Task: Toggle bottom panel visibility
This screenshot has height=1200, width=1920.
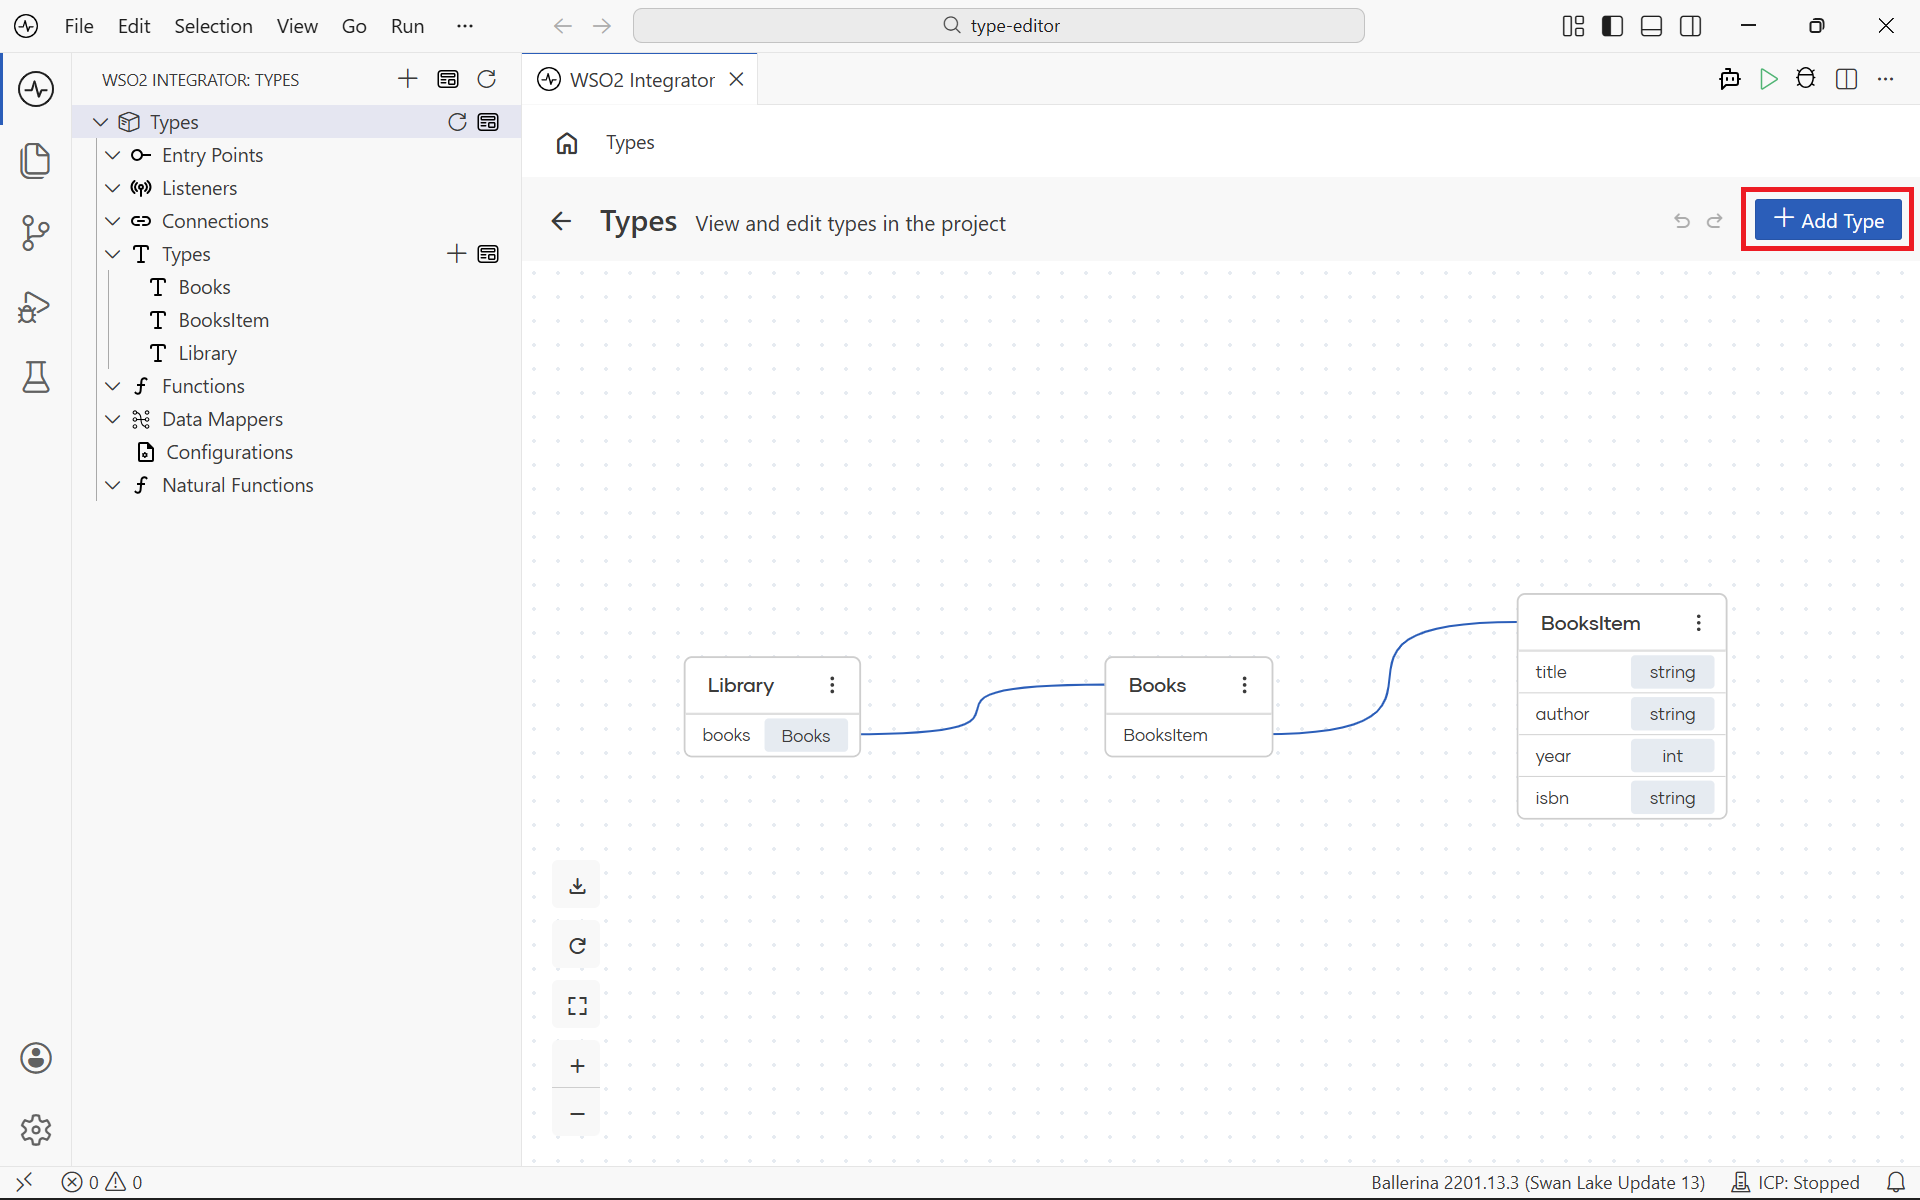Action: [1652, 26]
